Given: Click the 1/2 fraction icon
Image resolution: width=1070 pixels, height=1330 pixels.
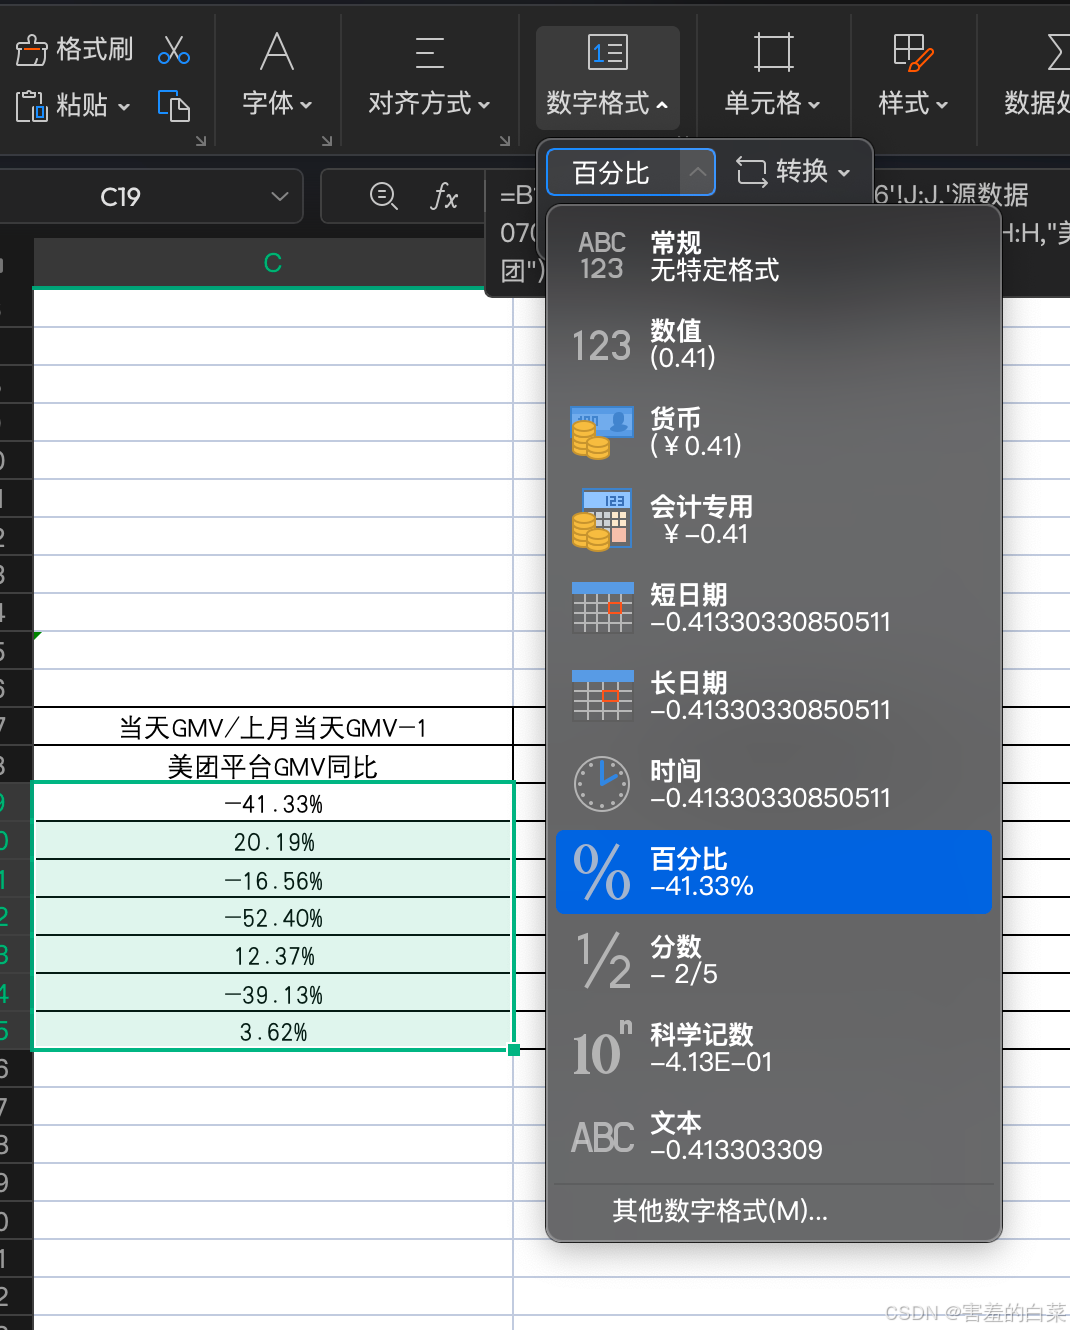Looking at the screenshot, I should [x=602, y=960].
